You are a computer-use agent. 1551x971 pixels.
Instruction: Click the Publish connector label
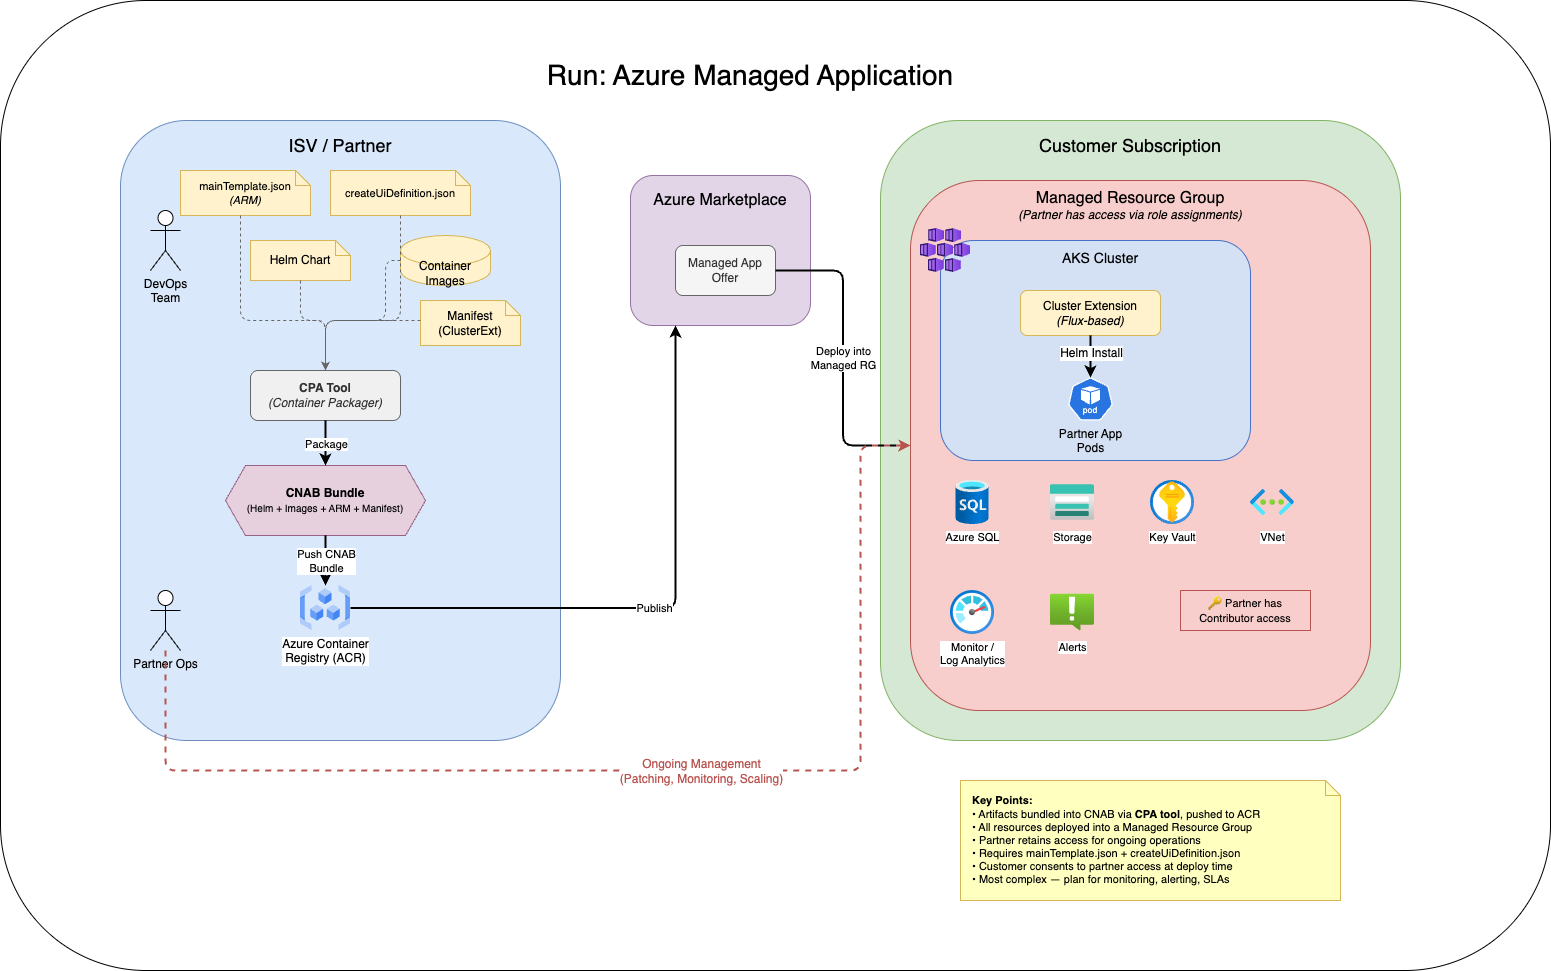(655, 608)
